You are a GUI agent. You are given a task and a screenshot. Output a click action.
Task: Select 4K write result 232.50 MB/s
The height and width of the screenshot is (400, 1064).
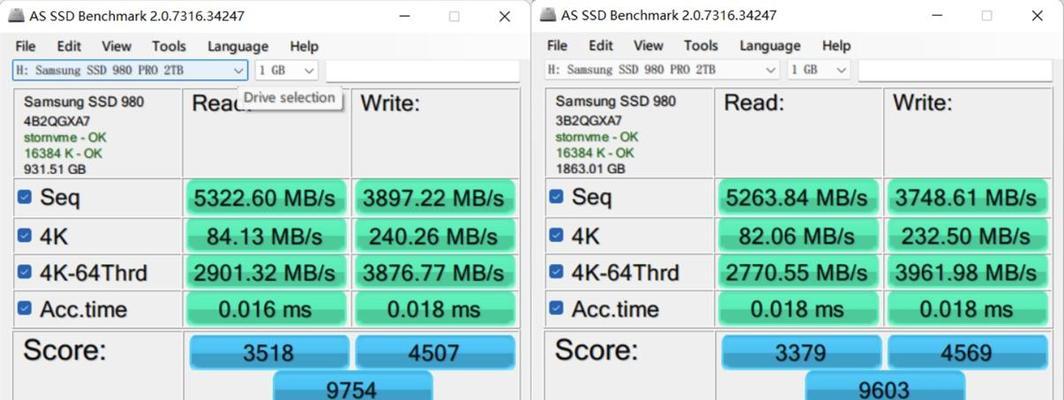(966, 236)
